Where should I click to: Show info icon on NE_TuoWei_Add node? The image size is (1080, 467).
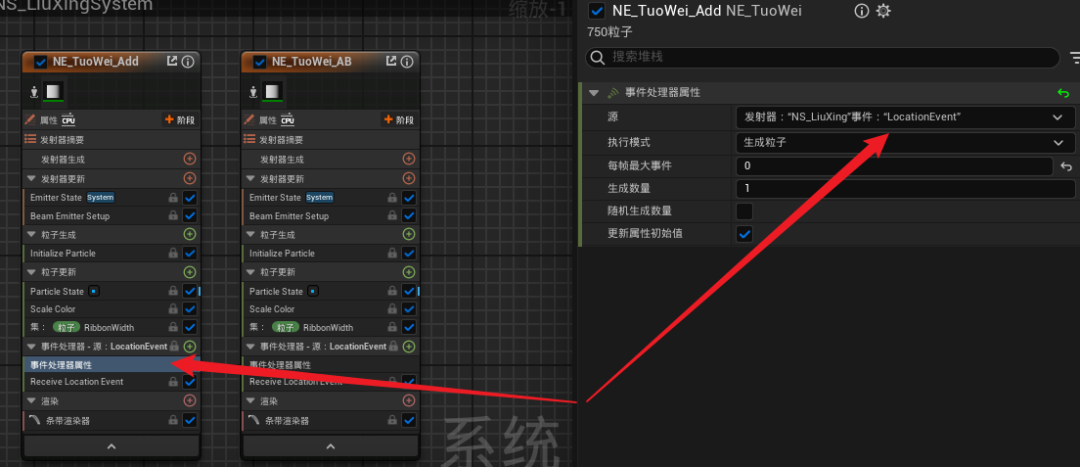point(187,61)
